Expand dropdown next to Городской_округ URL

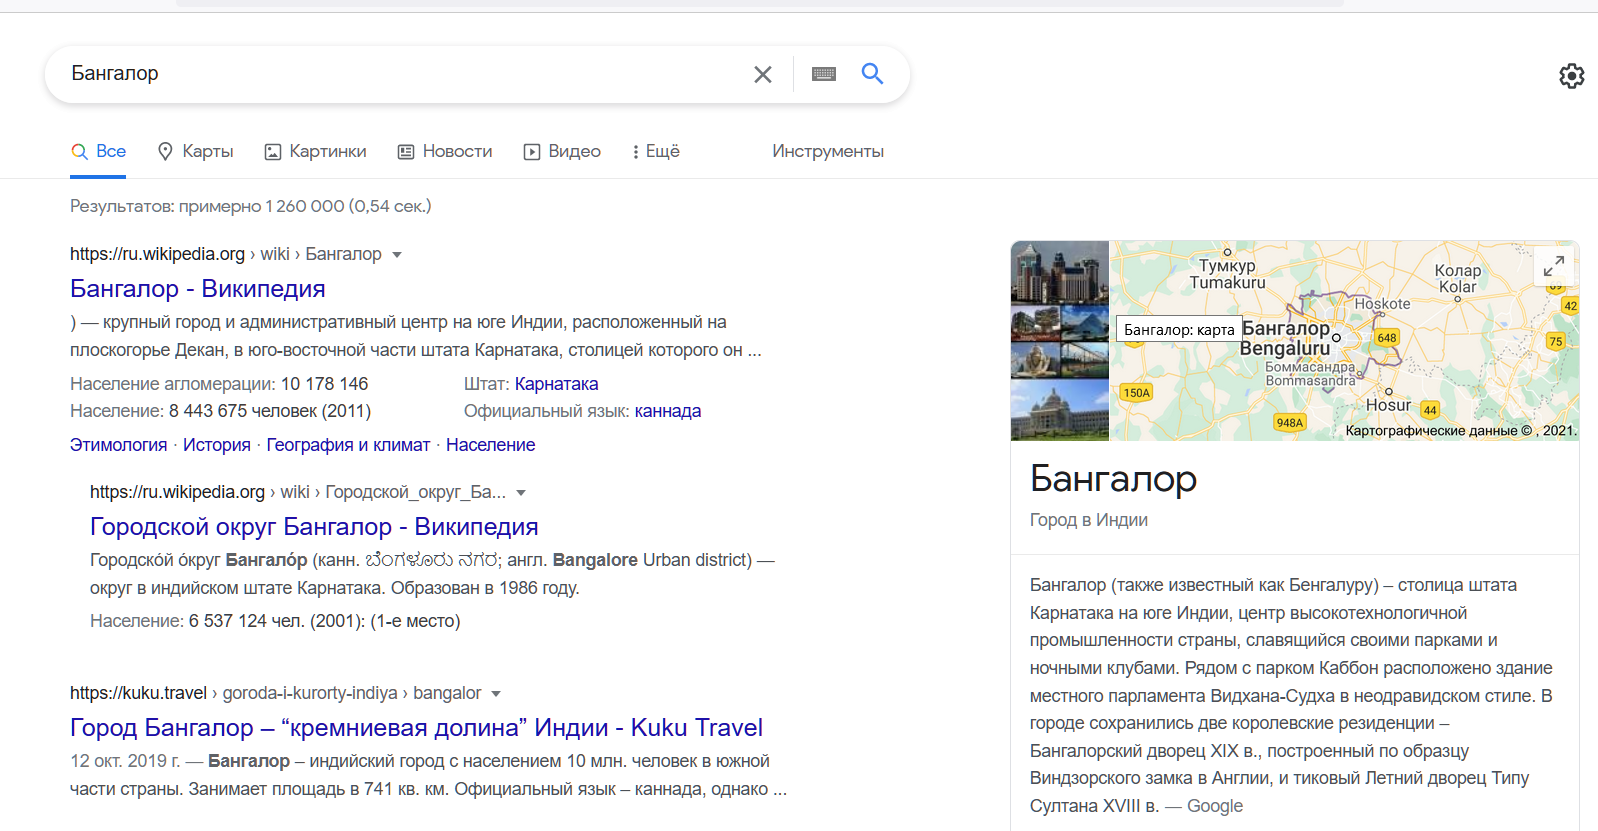click(x=521, y=493)
